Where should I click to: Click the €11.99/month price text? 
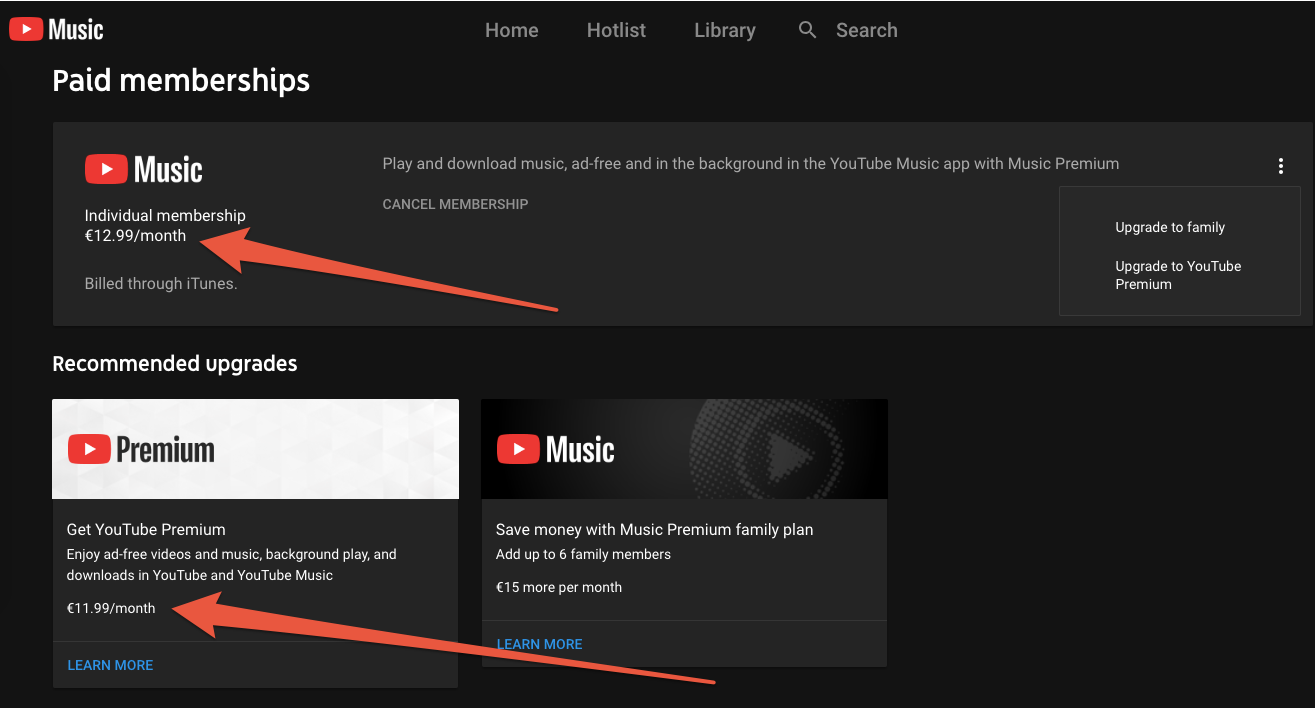click(111, 608)
